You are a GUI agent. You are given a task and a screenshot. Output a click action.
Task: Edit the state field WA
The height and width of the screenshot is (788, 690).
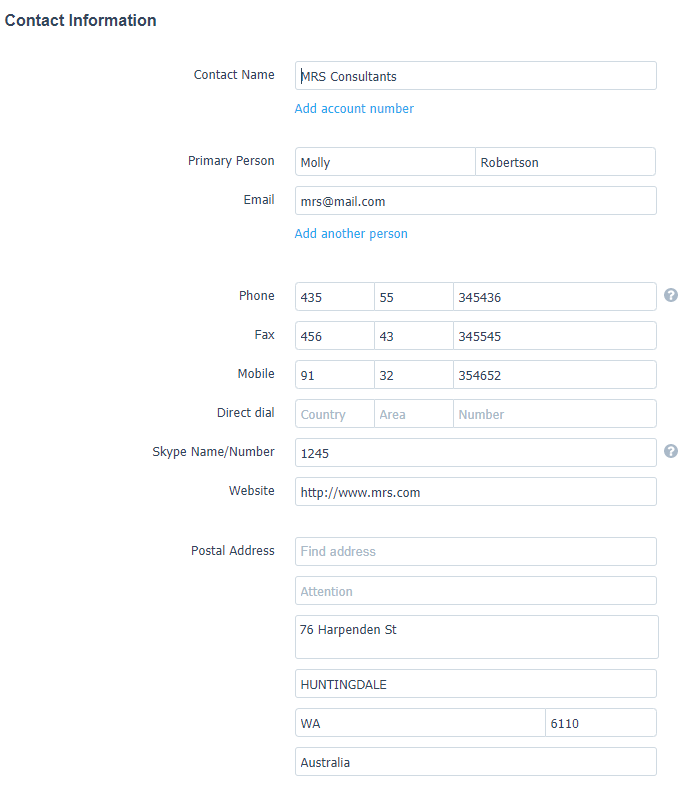pos(420,723)
